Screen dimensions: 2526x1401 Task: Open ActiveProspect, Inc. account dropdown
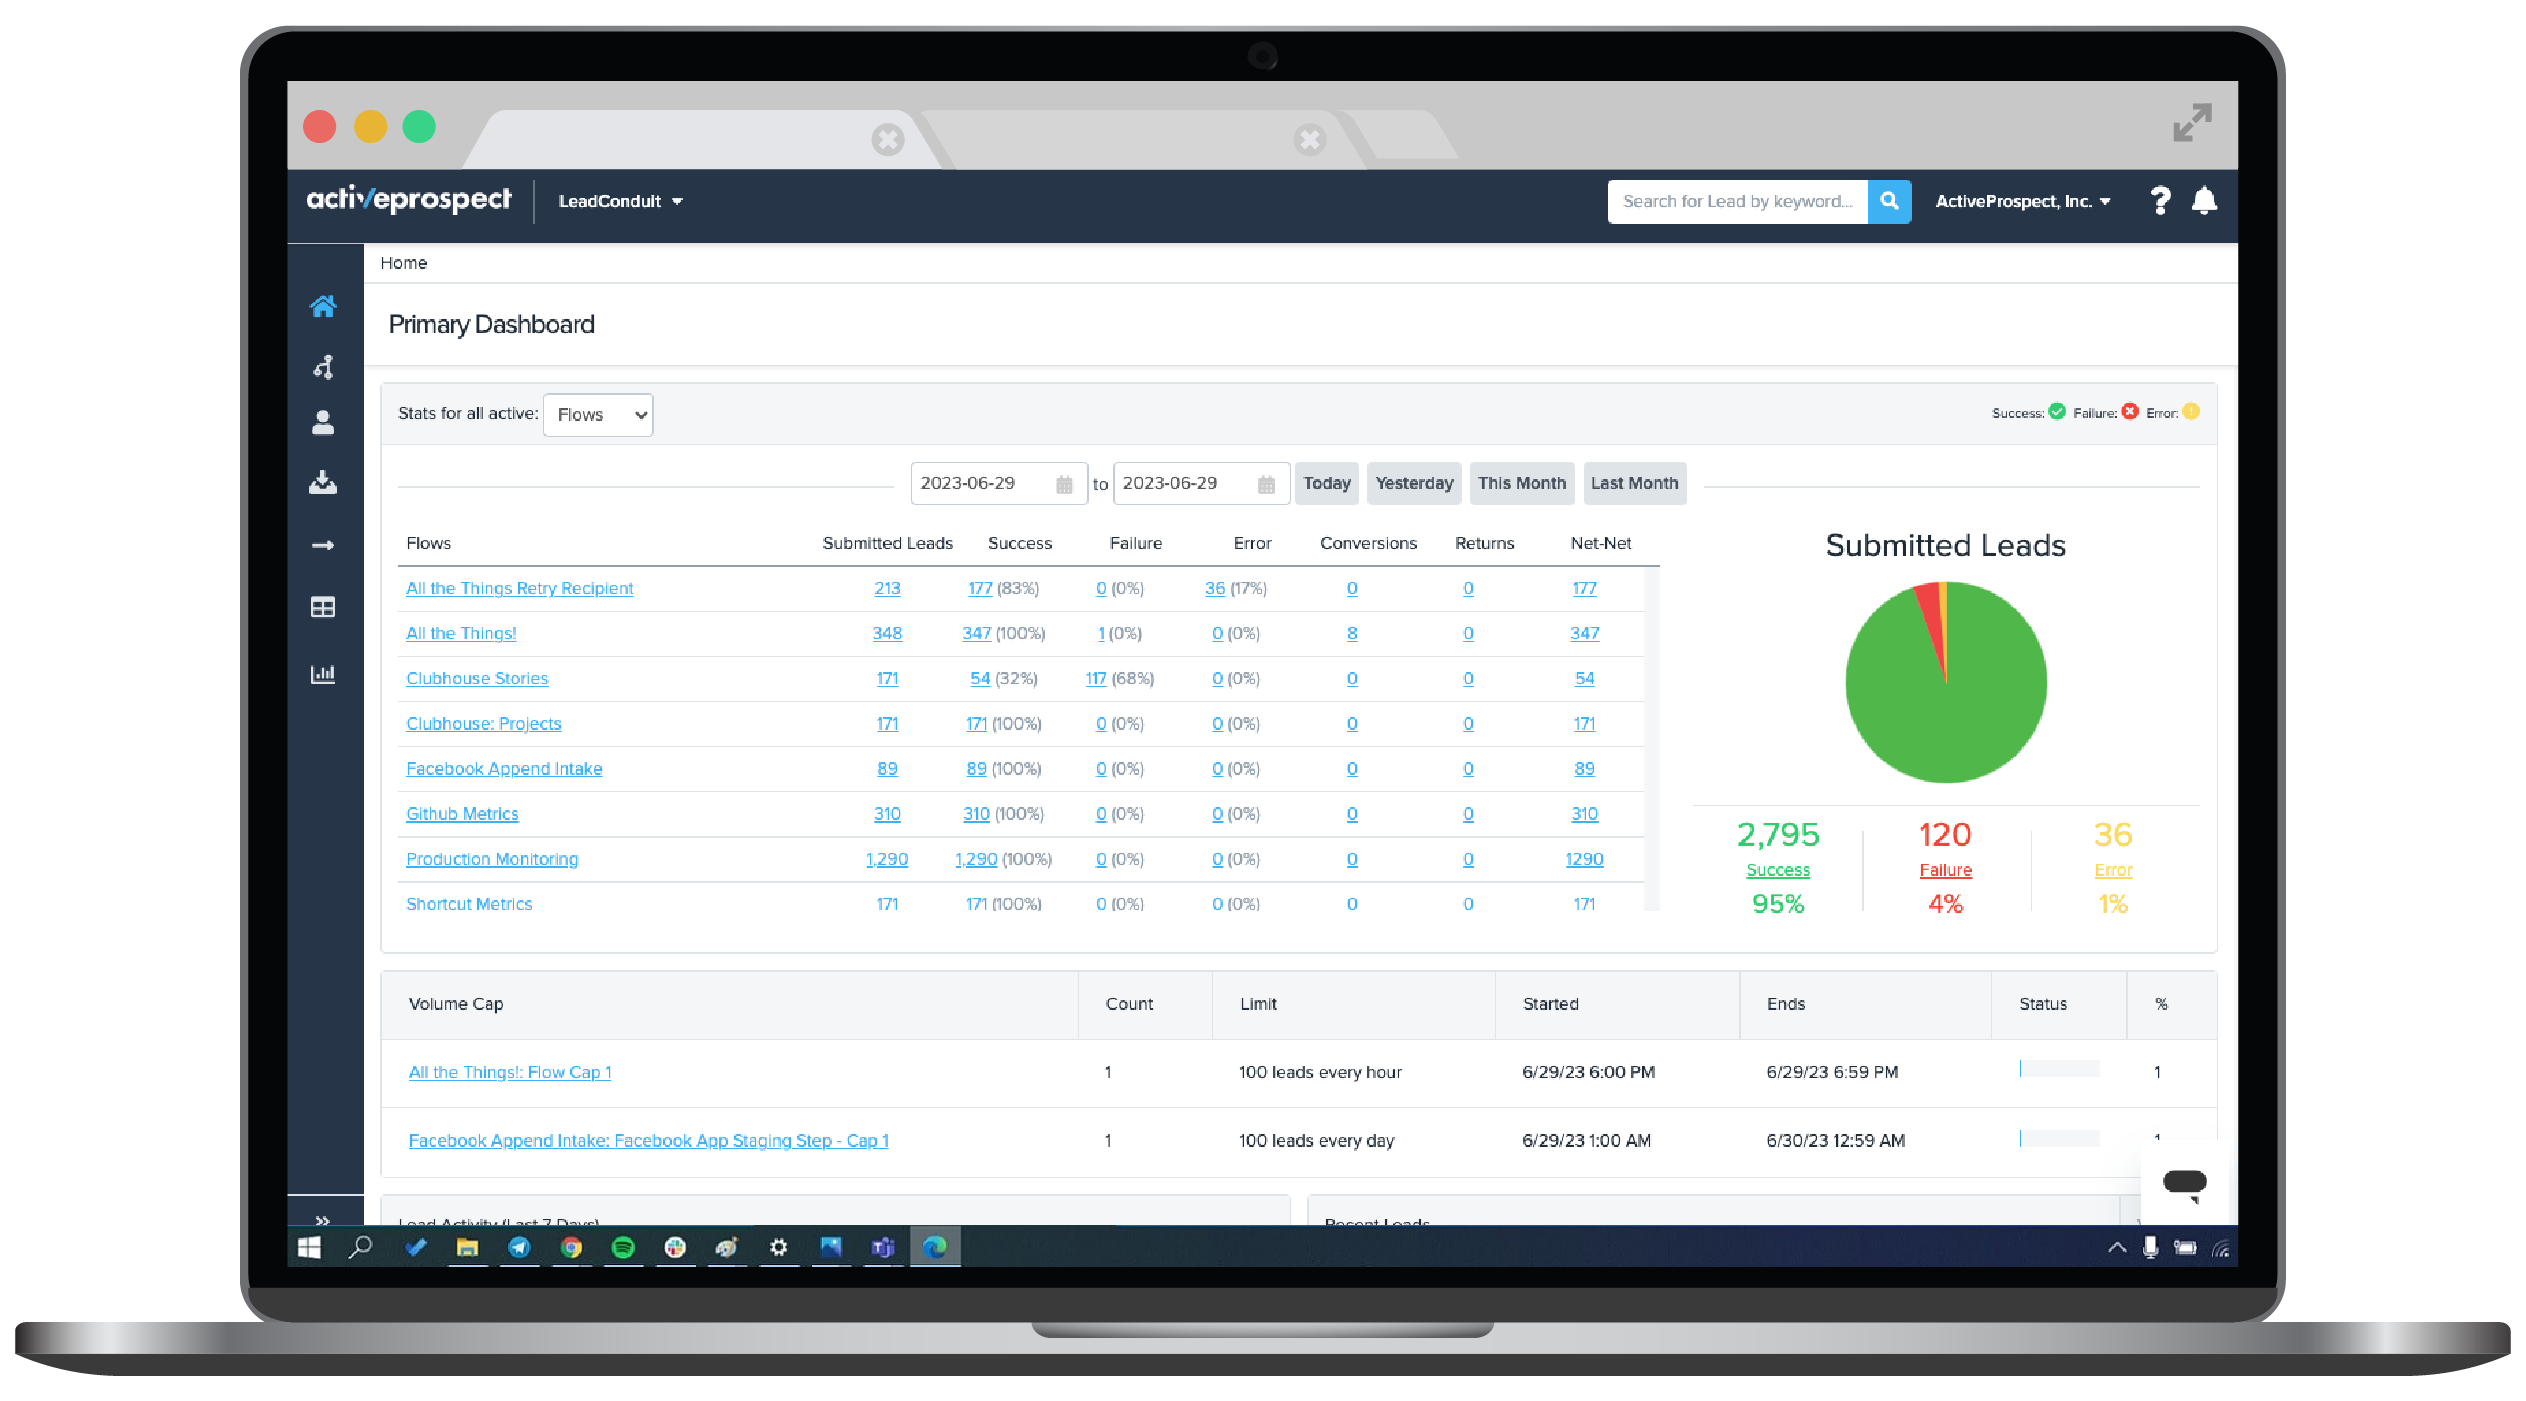2022,201
